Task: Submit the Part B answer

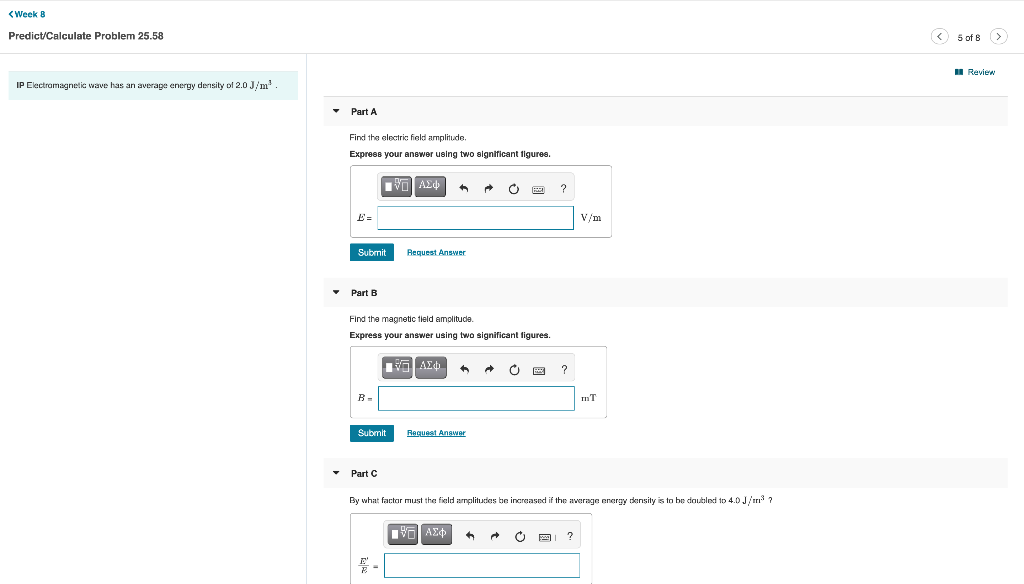Action: pyautogui.click(x=372, y=433)
